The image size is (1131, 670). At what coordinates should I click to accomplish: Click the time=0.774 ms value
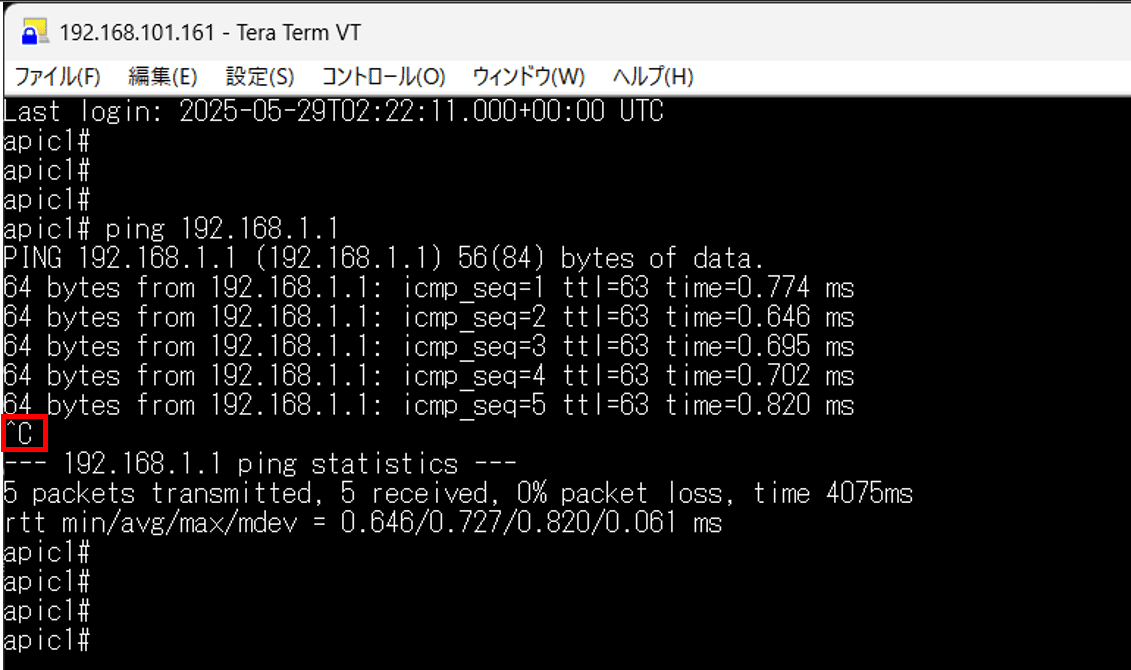pyautogui.click(x=760, y=288)
